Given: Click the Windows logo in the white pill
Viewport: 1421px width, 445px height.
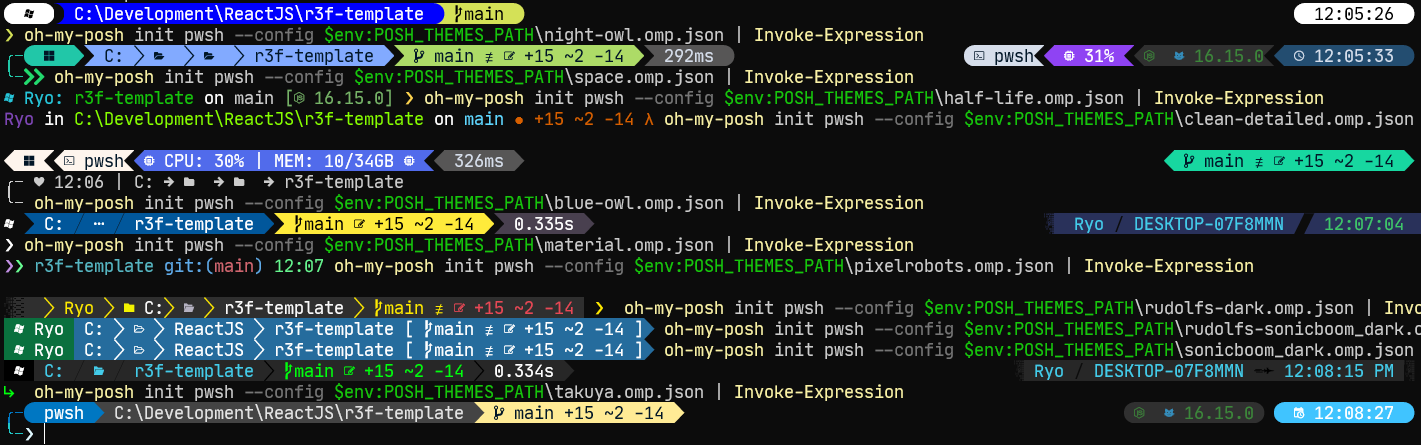Looking at the screenshot, I should 28,14.
